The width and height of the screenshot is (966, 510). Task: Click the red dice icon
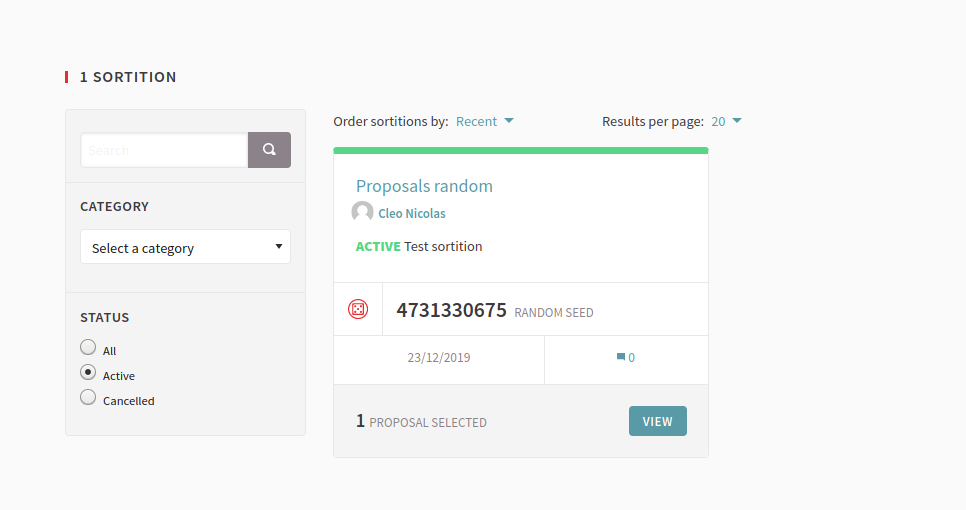358,310
